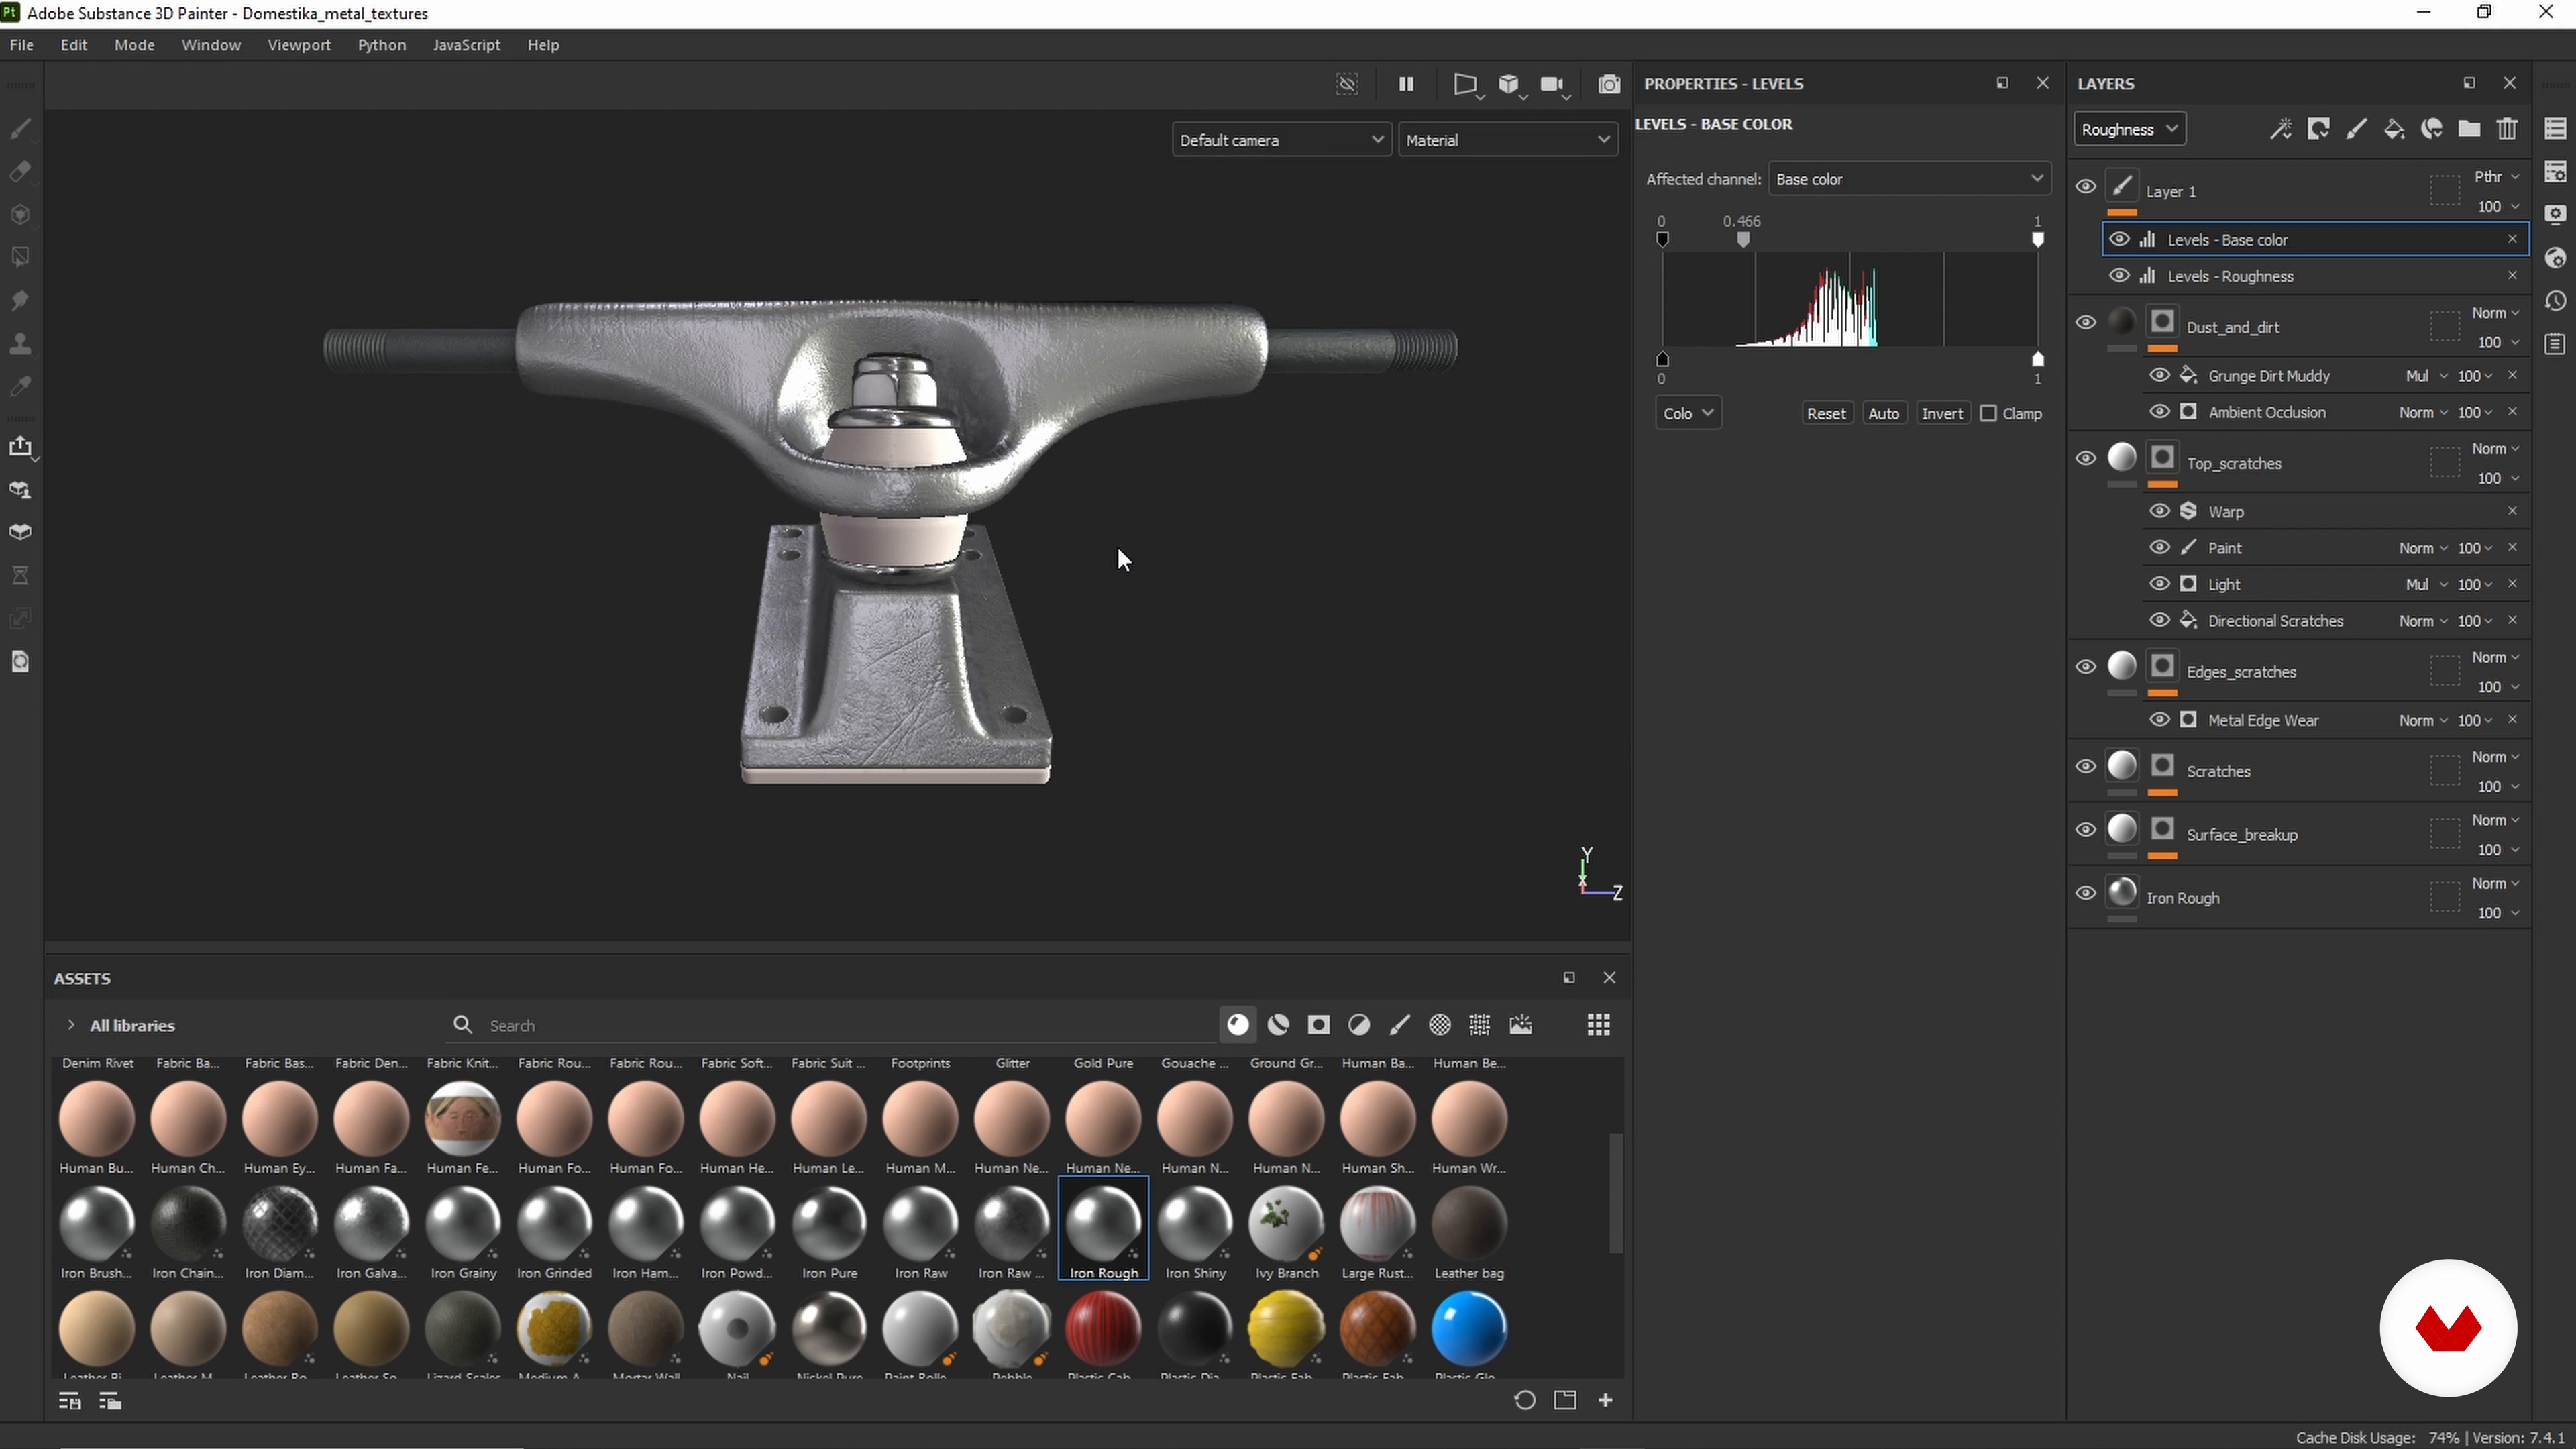The width and height of the screenshot is (2576, 1449).
Task: Remove Levels - Base color effect with X
Action: coord(2512,239)
